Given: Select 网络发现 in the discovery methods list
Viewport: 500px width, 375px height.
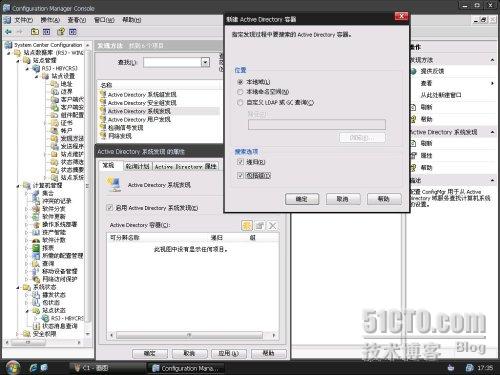Looking at the screenshot, I should click(x=120, y=136).
